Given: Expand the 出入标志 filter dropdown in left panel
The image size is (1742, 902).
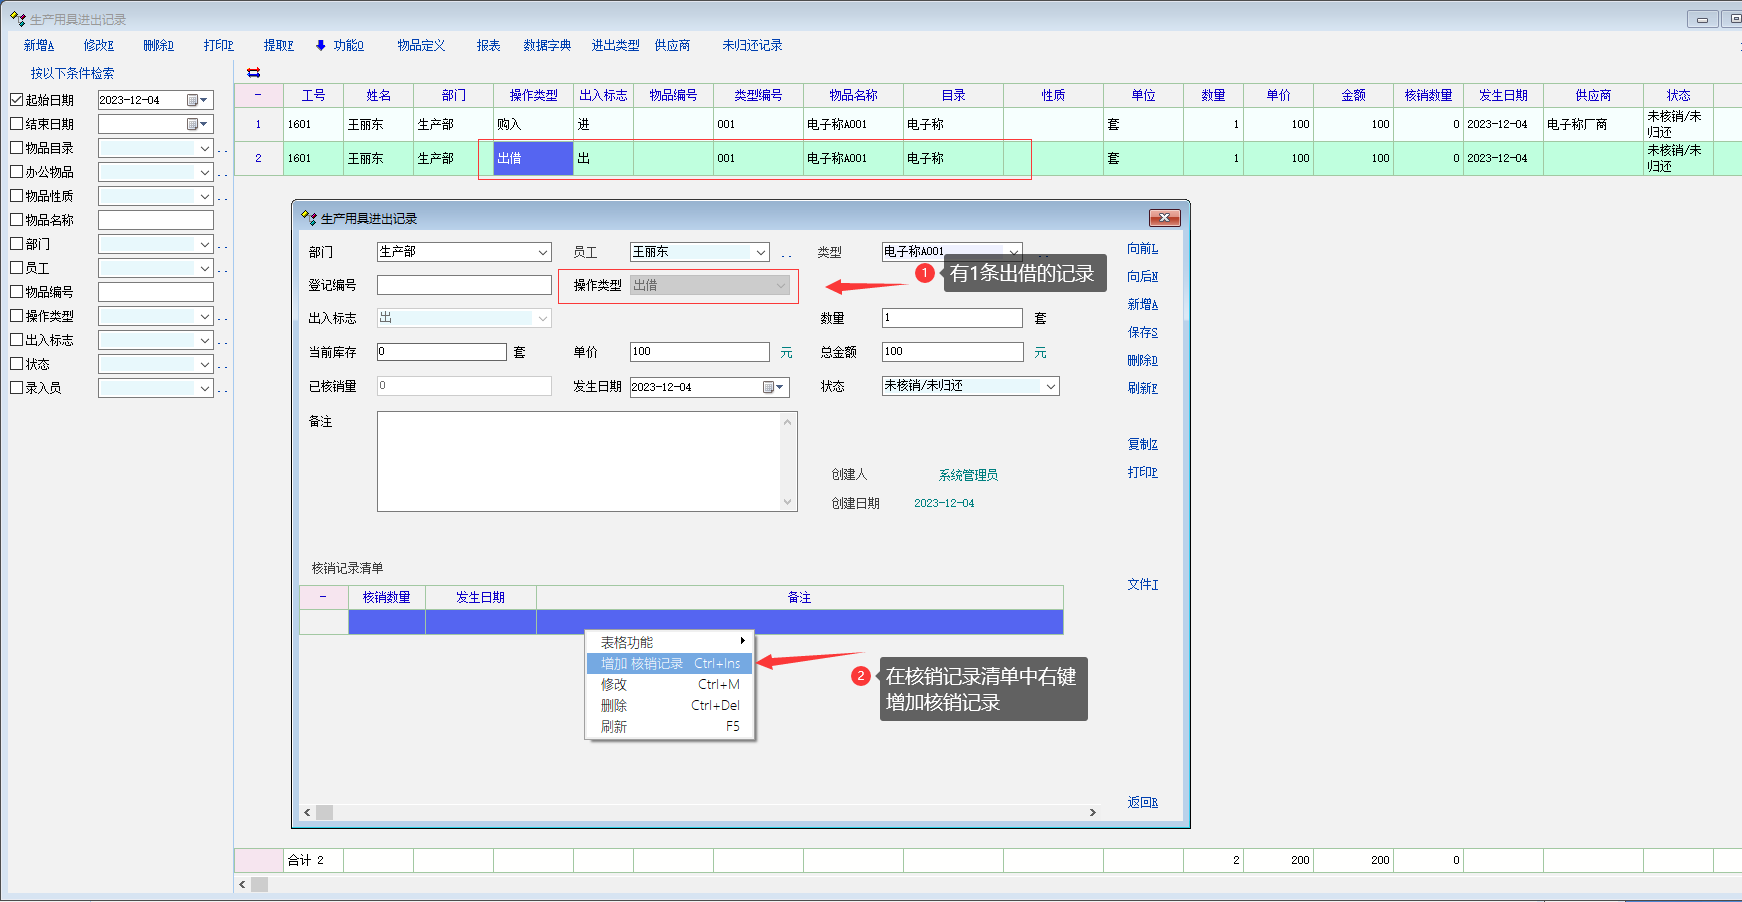Looking at the screenshot, I should click(205, 340).
